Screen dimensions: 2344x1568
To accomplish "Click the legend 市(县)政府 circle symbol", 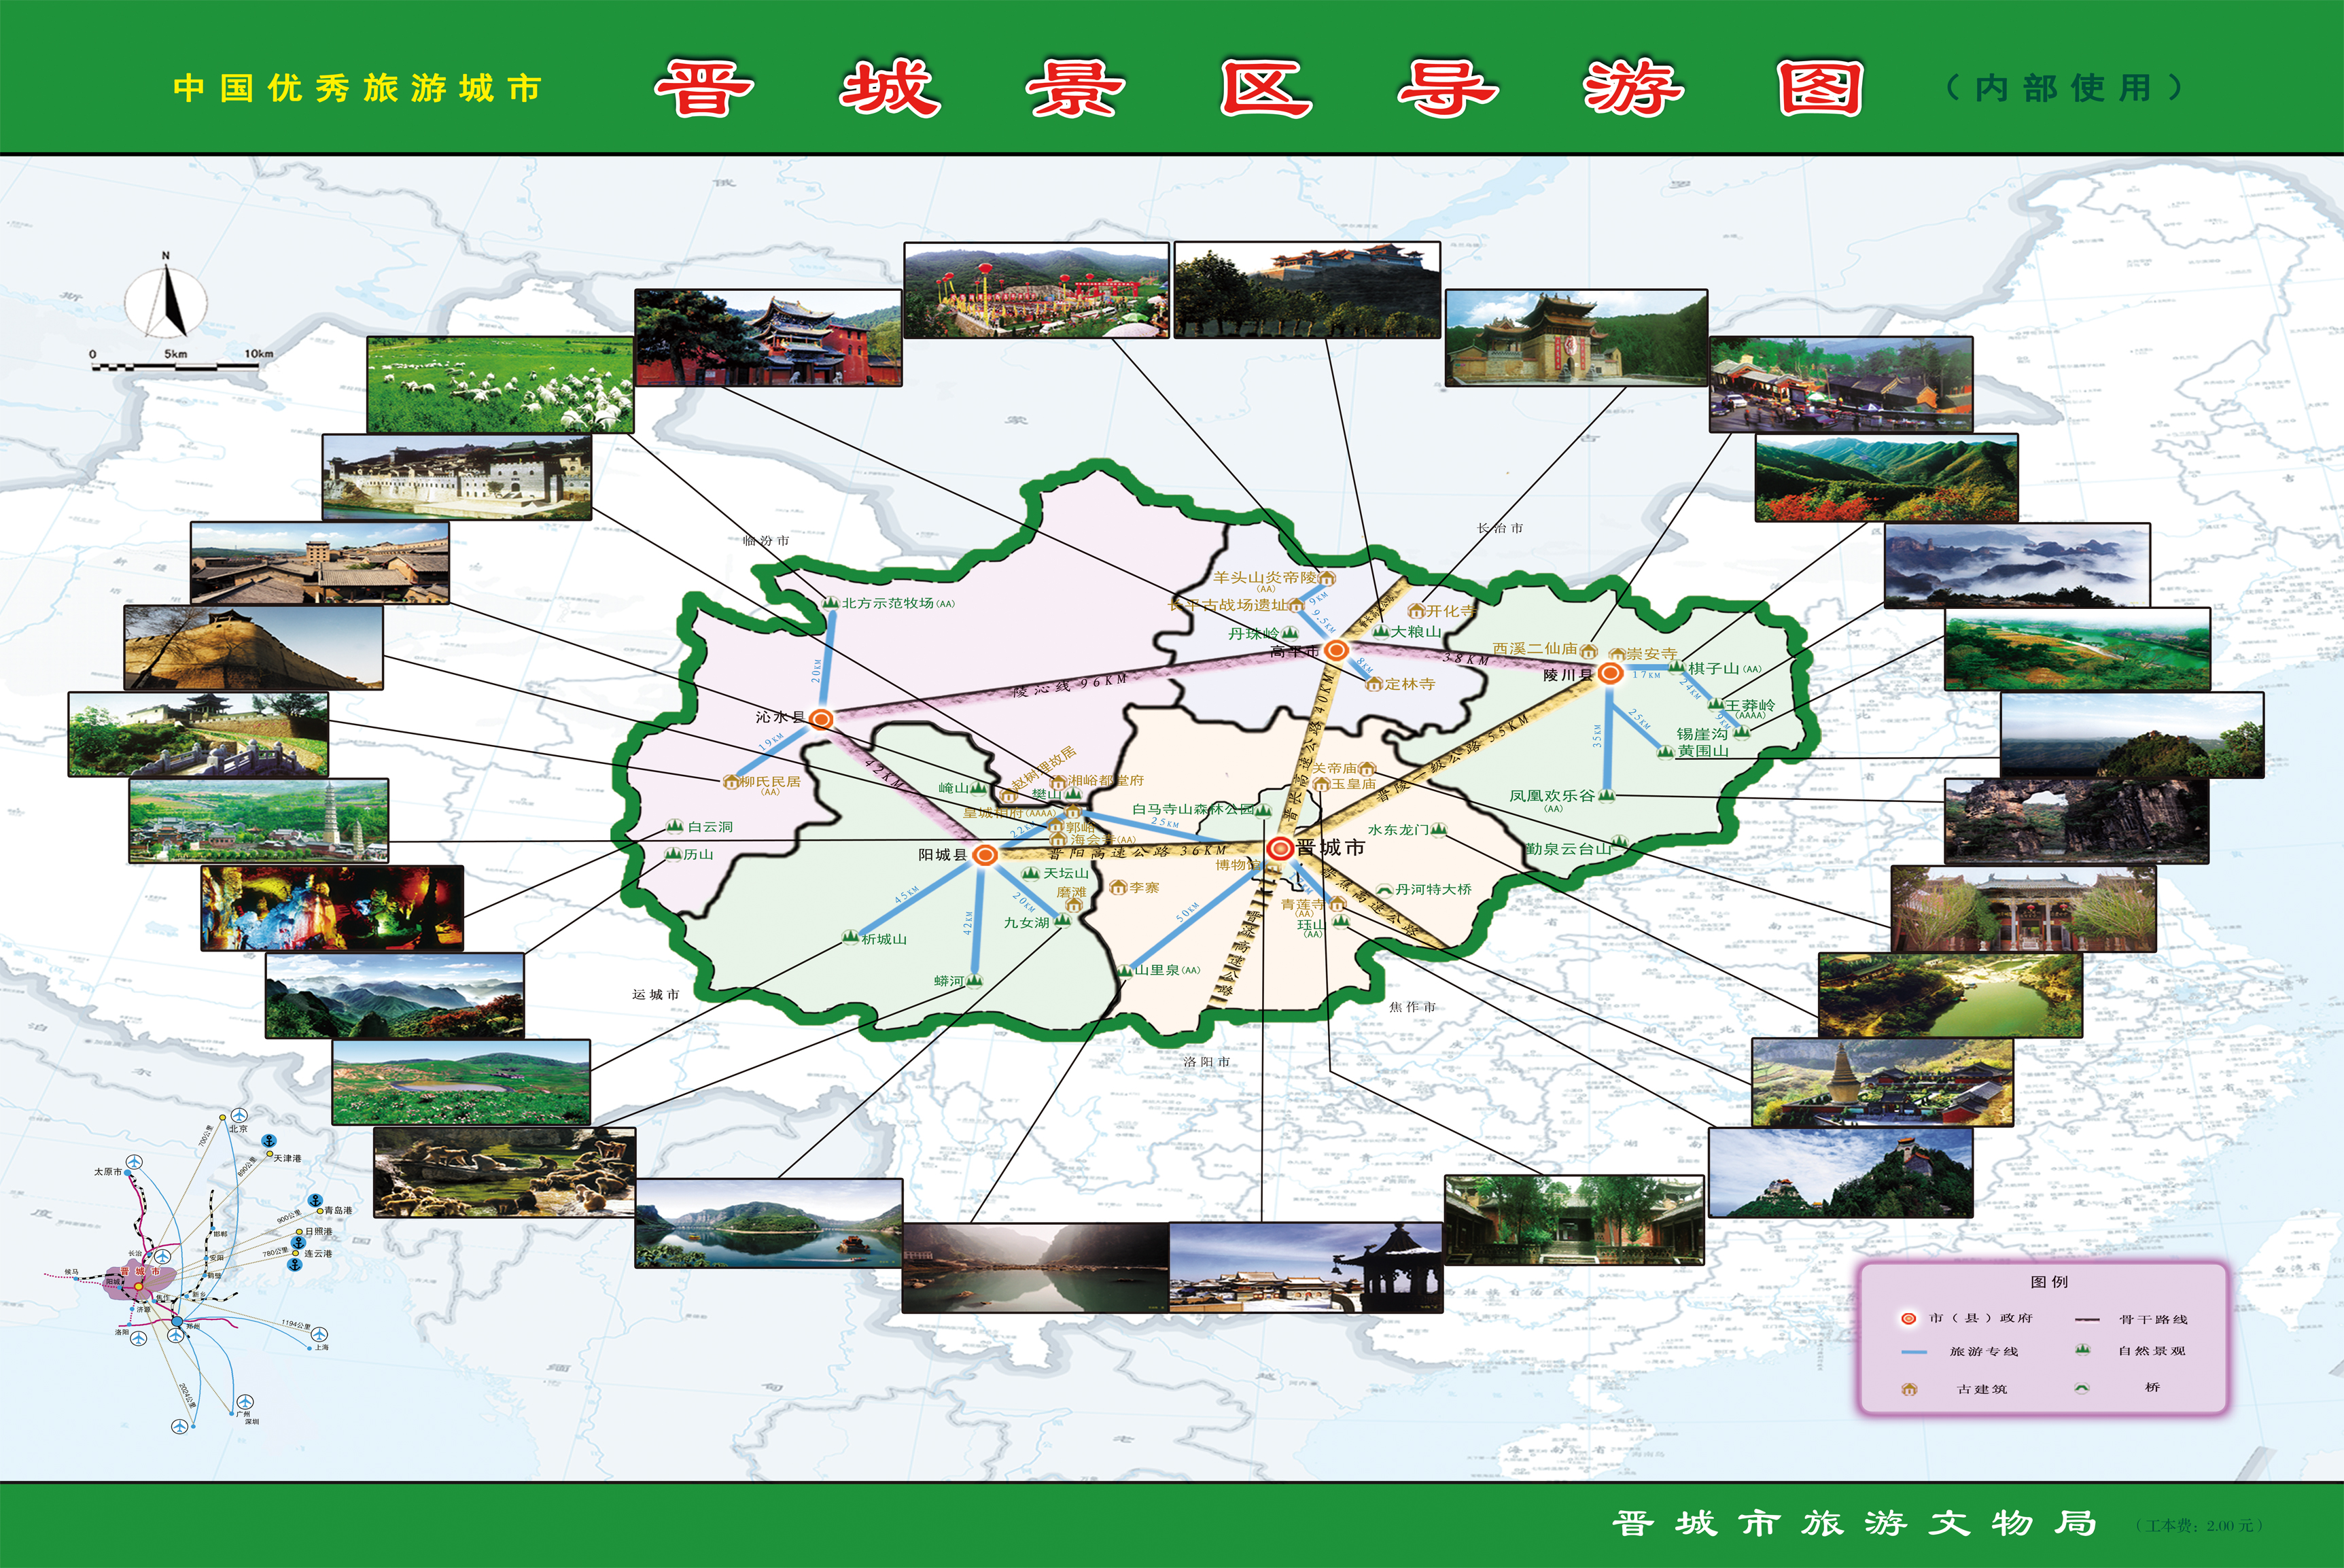I will pyautogui.click(x=1908, y=1318).
